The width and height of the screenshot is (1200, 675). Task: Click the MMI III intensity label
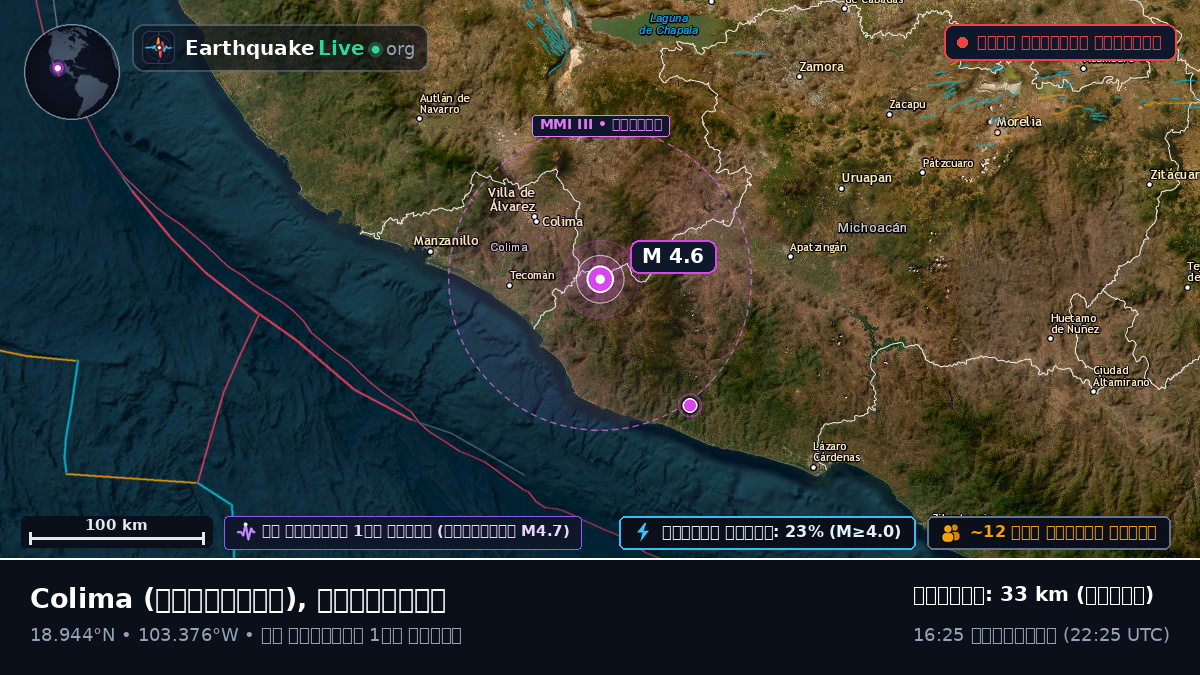(x=600, y=125)
